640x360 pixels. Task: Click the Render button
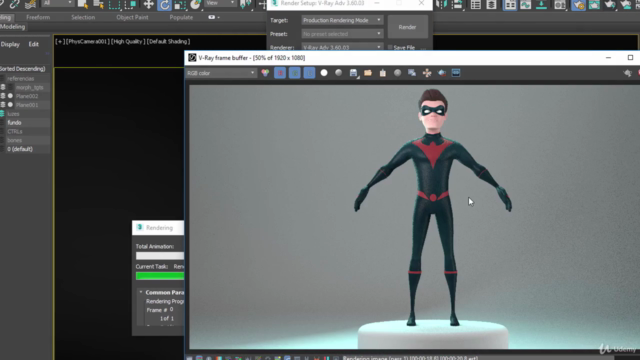point(407,27)
